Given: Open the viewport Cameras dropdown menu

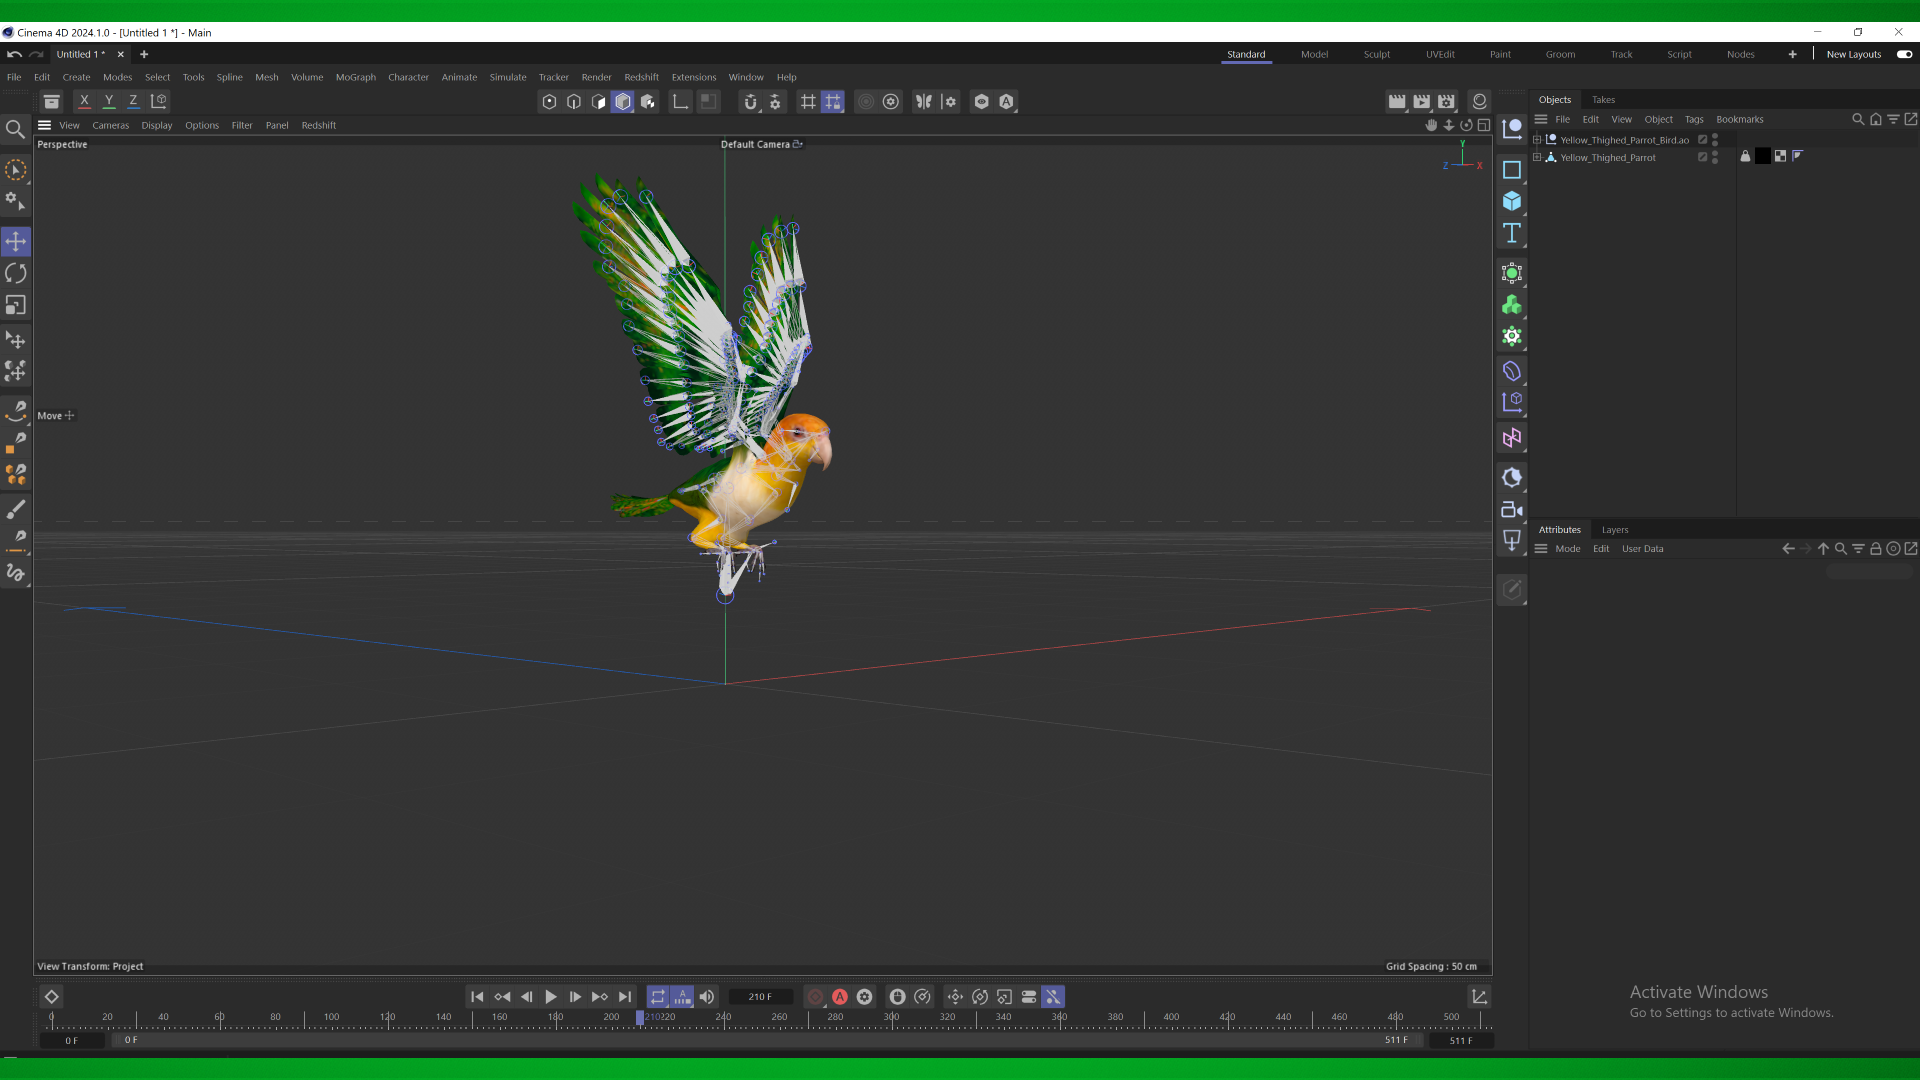Looking at the screenshot, I should point(110,125).
